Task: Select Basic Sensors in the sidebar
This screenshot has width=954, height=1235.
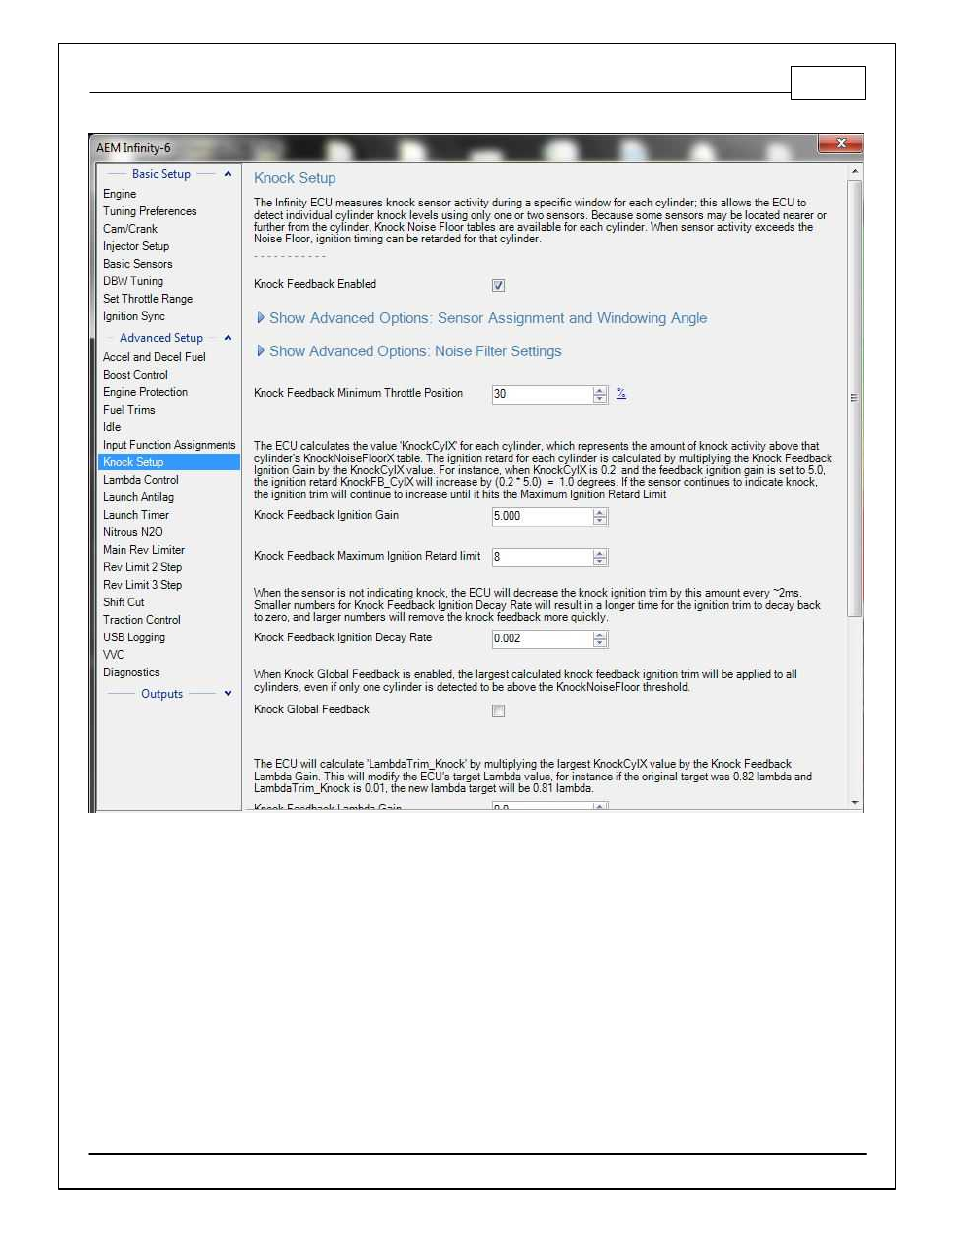Action: 138,264
